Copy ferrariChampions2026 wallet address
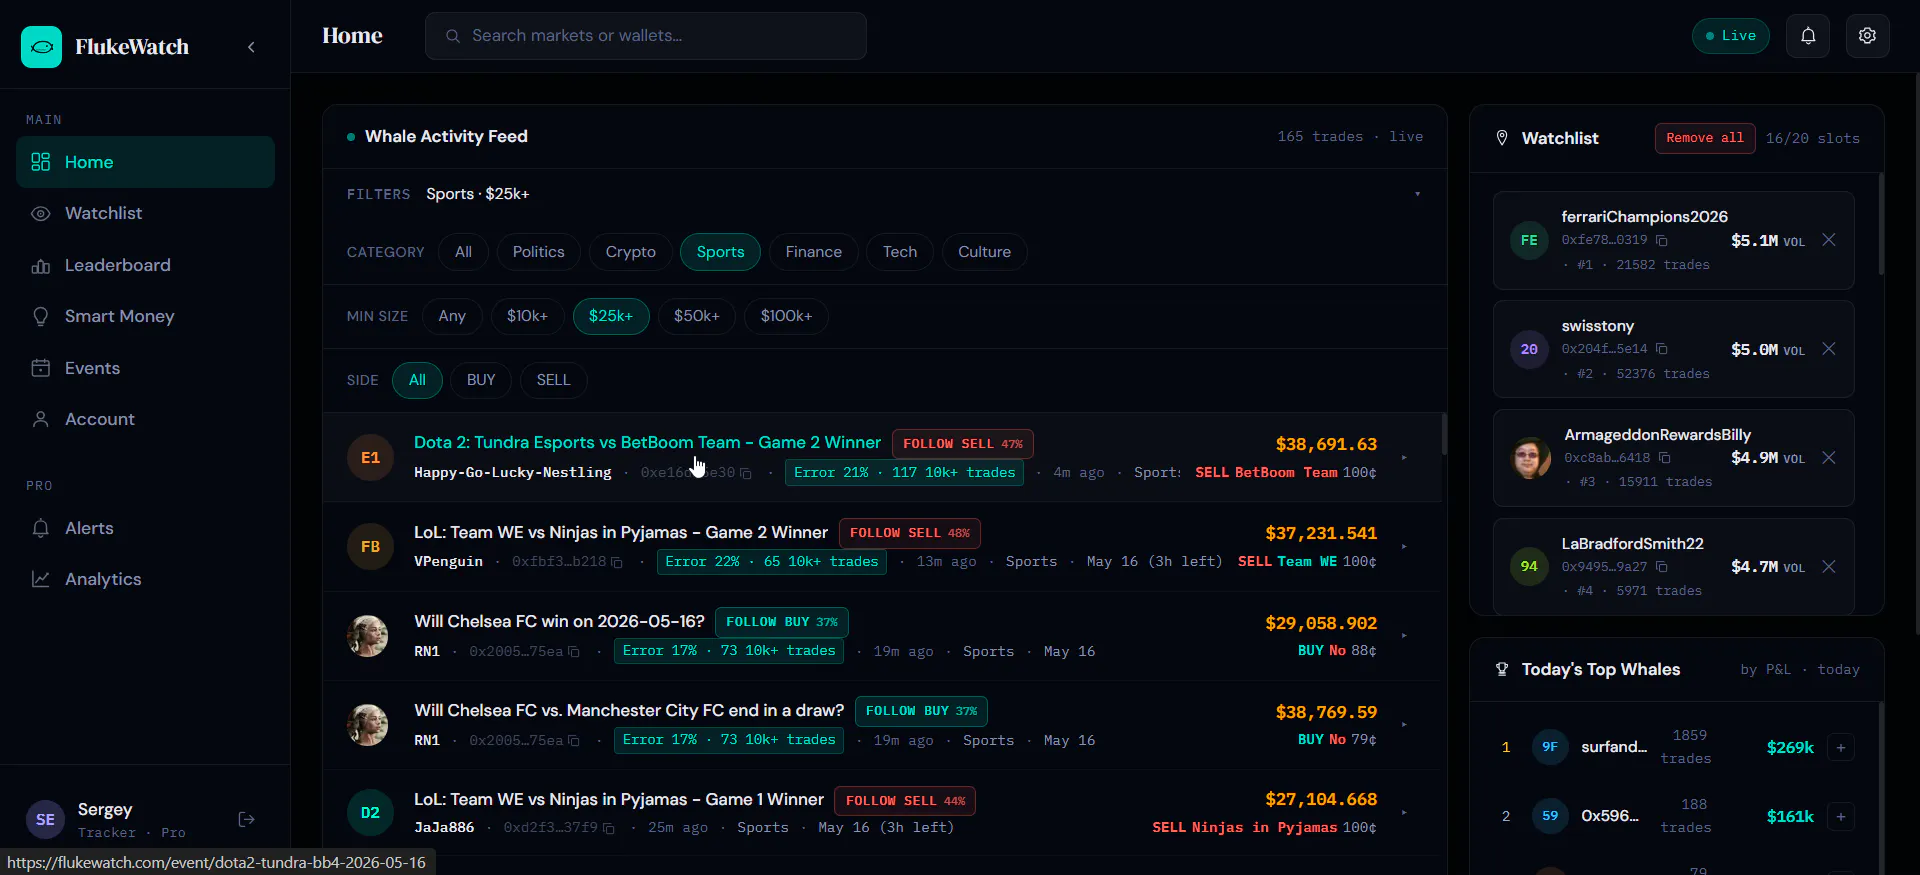 pyautogui.click(x=1662, y=240)
